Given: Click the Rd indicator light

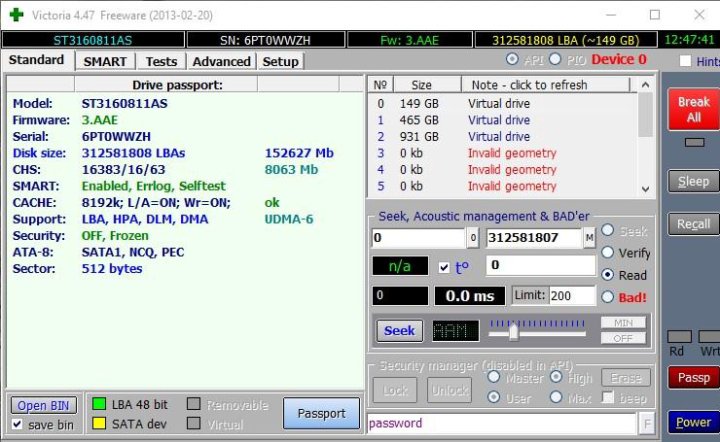Looking at the screenshot, I should (x=678, y=337).
